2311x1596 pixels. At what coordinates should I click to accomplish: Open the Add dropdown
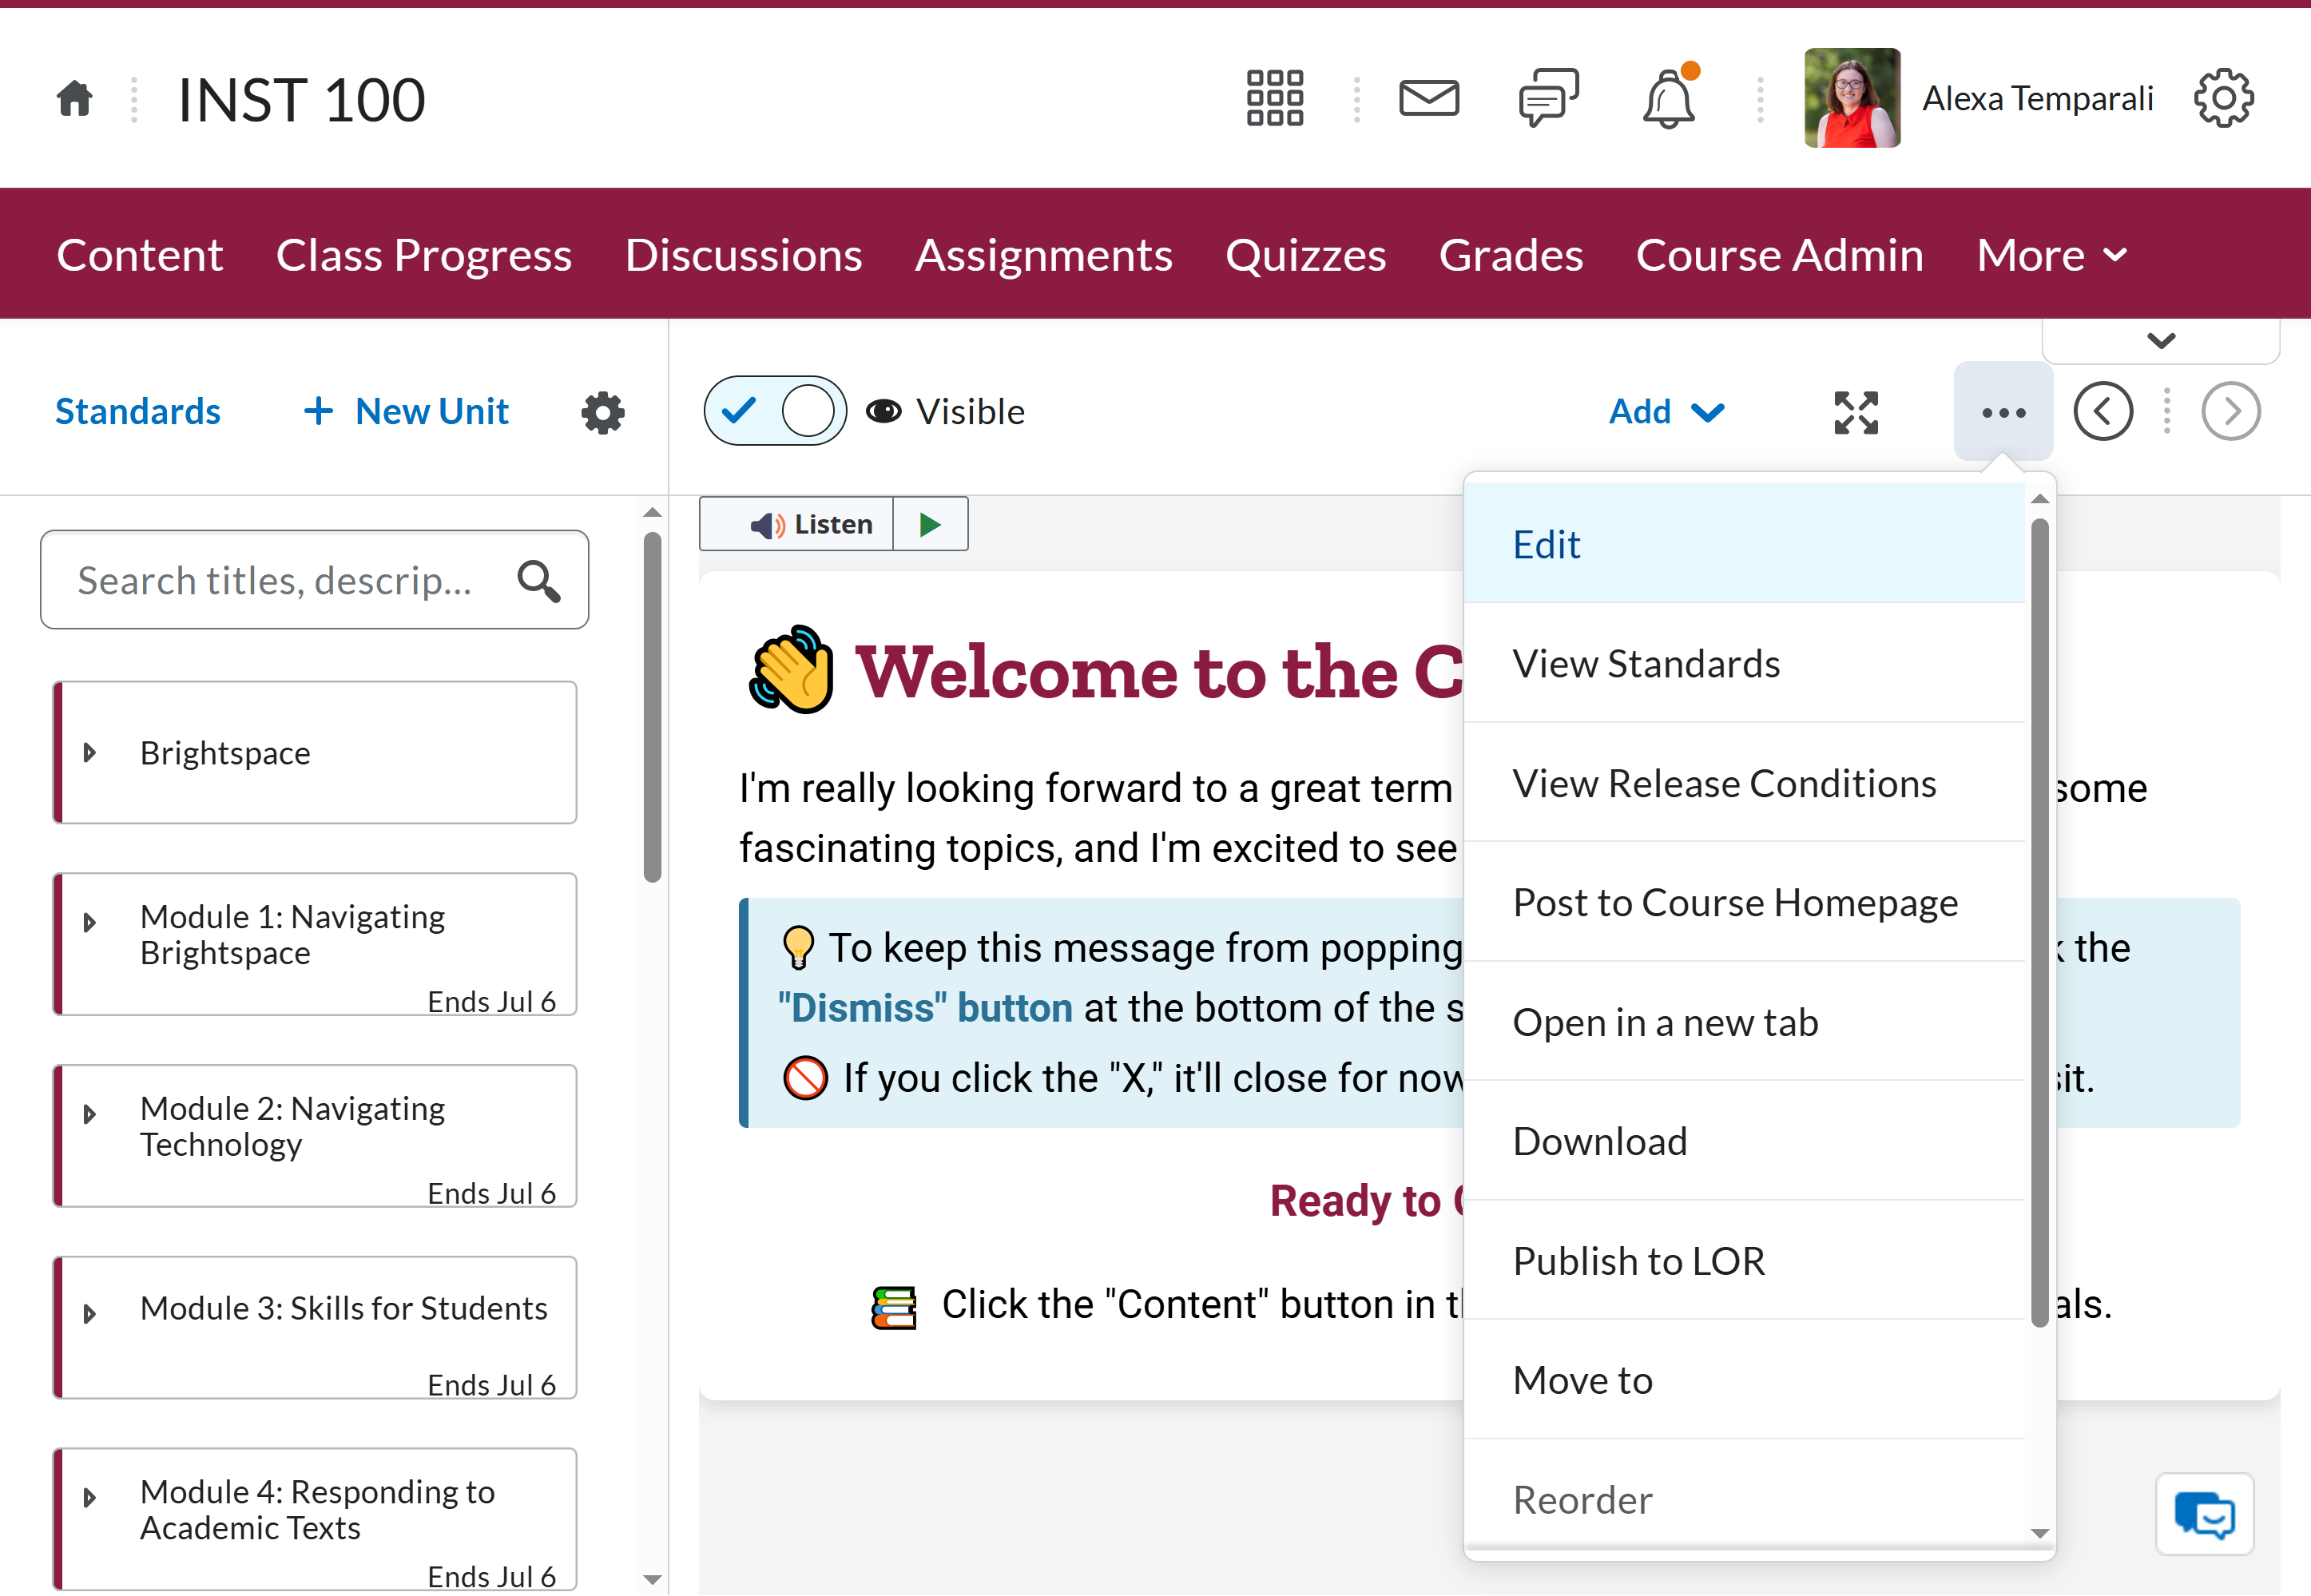click(1667, 412)
